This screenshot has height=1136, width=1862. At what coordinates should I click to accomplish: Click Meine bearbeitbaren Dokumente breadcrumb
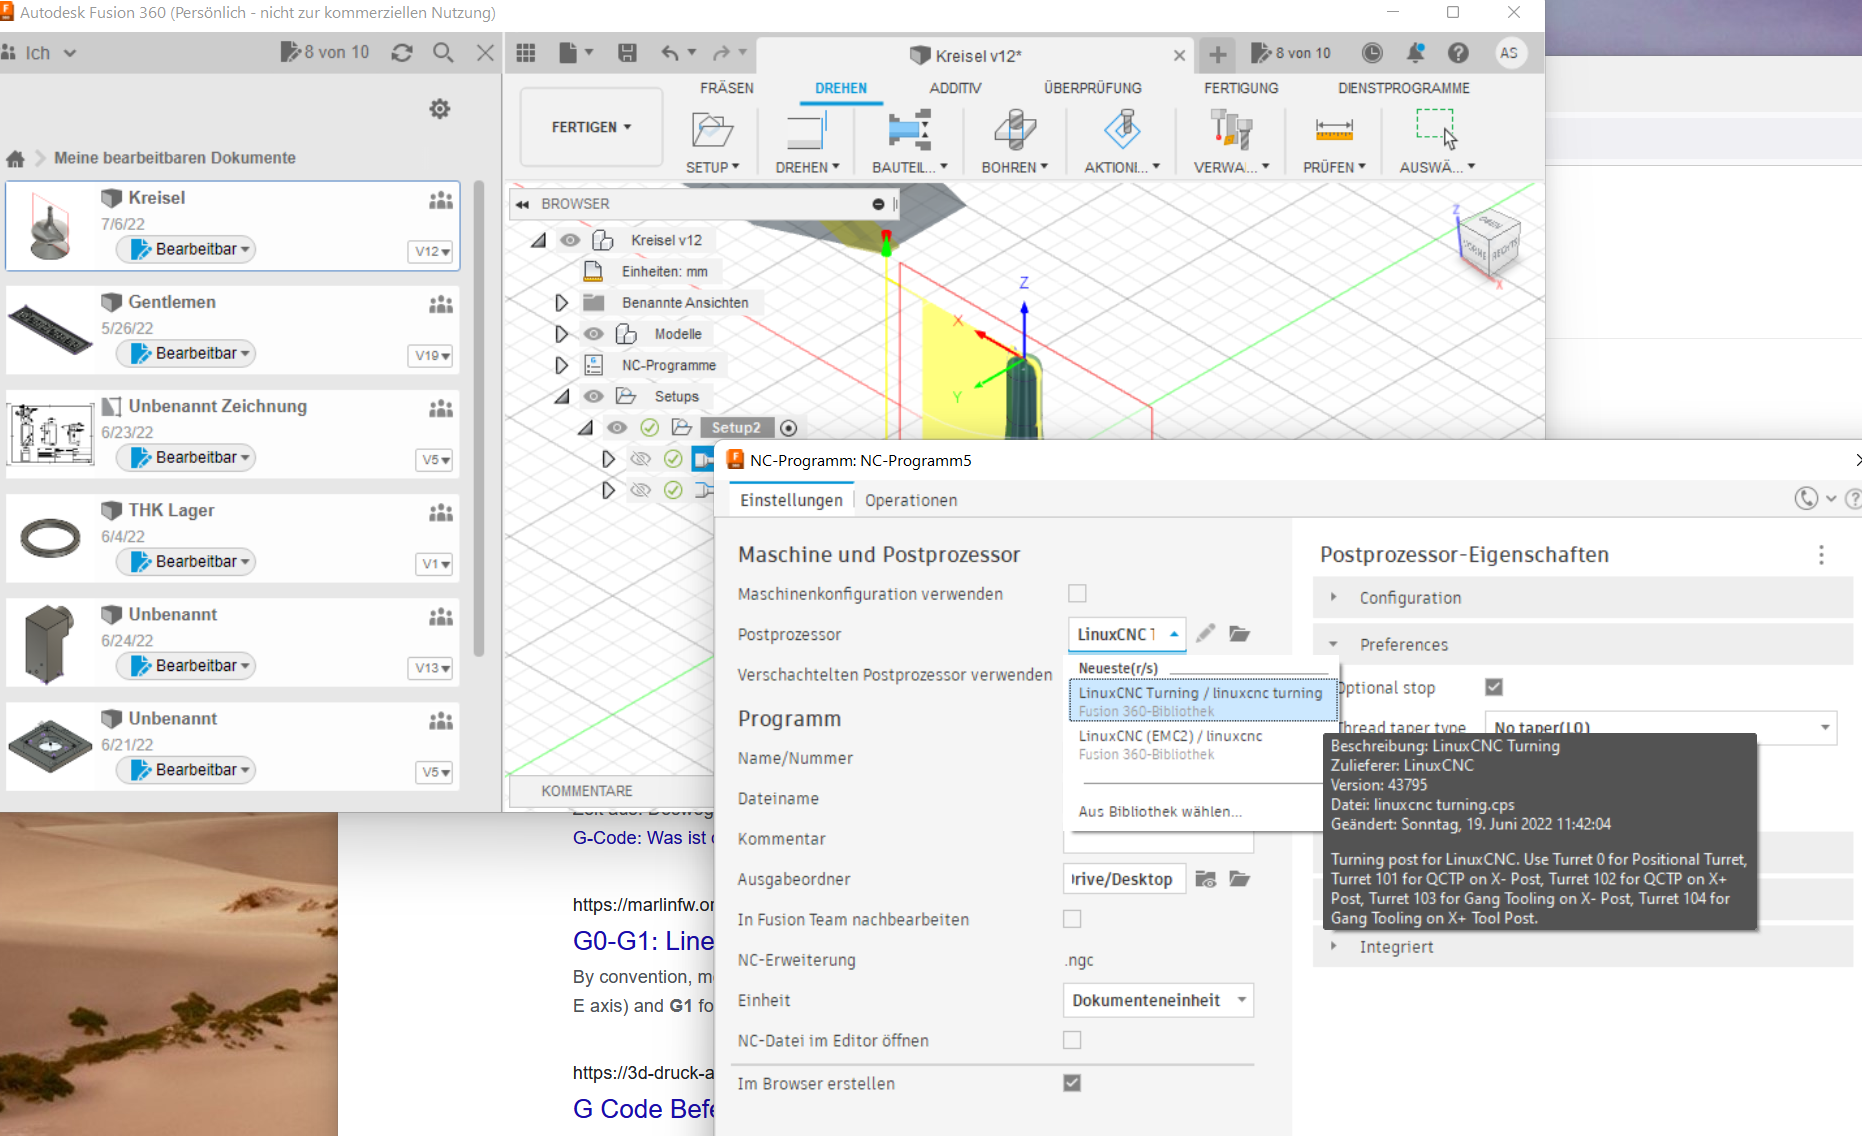click(175, 158)
